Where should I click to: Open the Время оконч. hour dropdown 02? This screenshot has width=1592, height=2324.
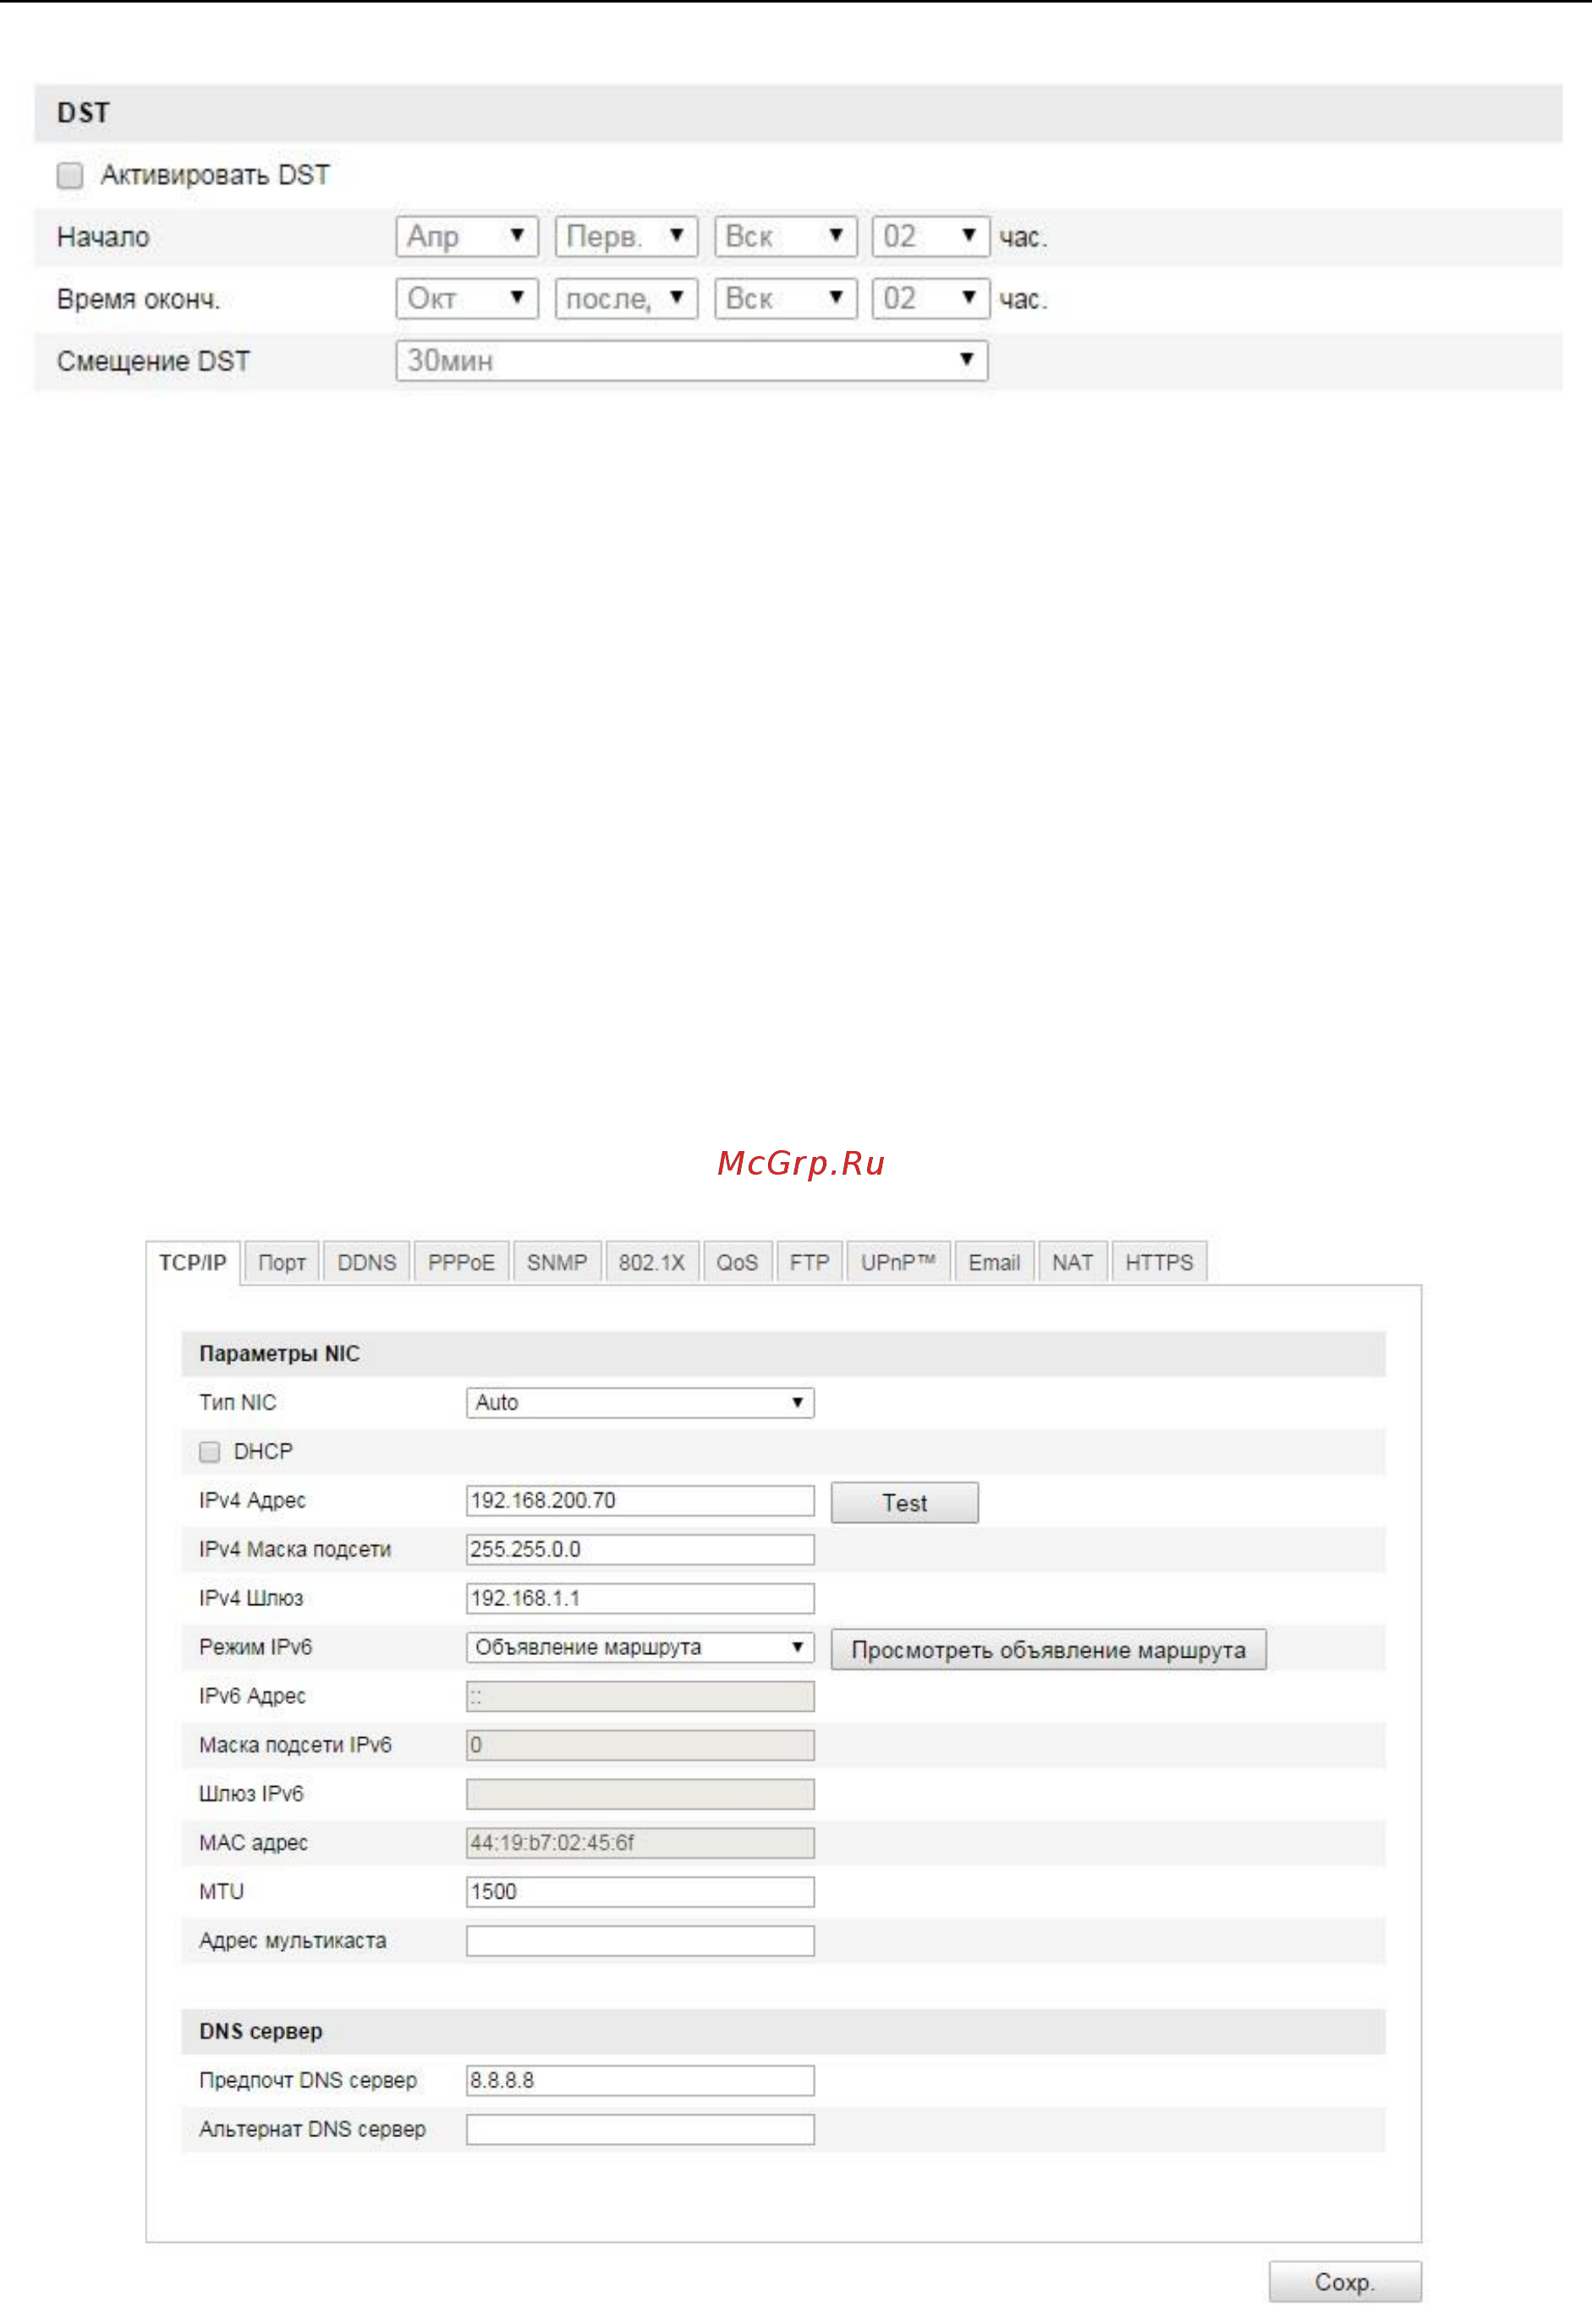click(930, 299)
